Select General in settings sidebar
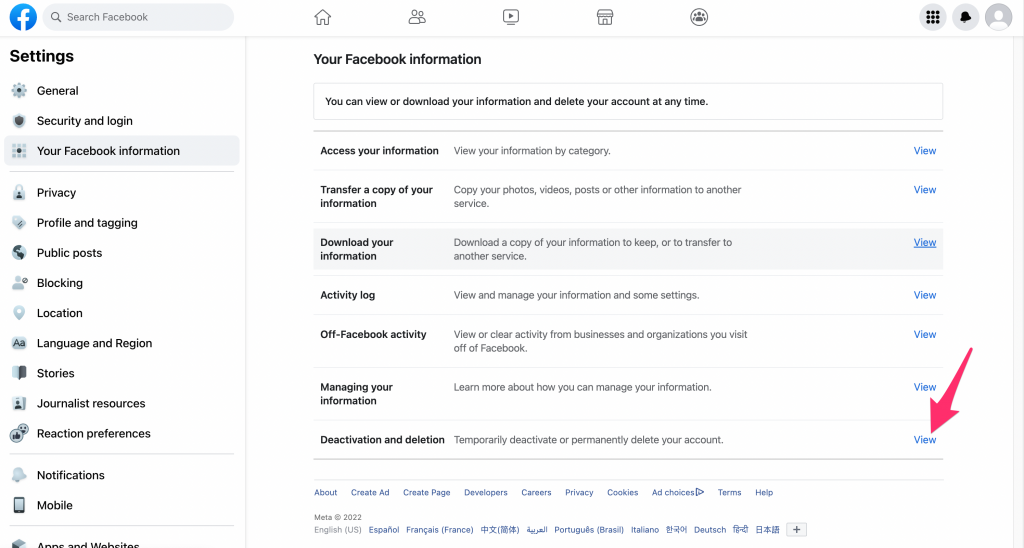 pos(57,91)
